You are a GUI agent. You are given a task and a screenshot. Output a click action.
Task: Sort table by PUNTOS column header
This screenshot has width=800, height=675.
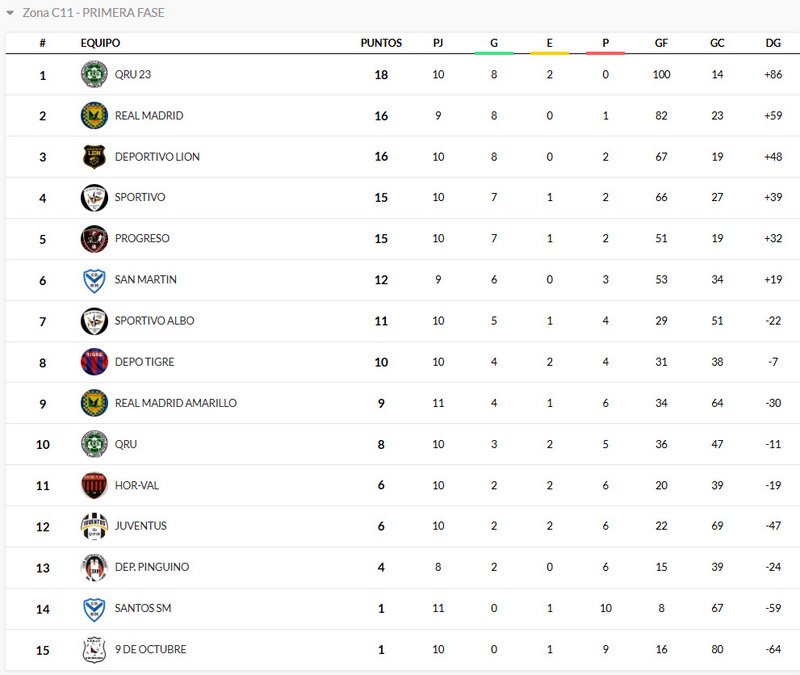point(381,43)
